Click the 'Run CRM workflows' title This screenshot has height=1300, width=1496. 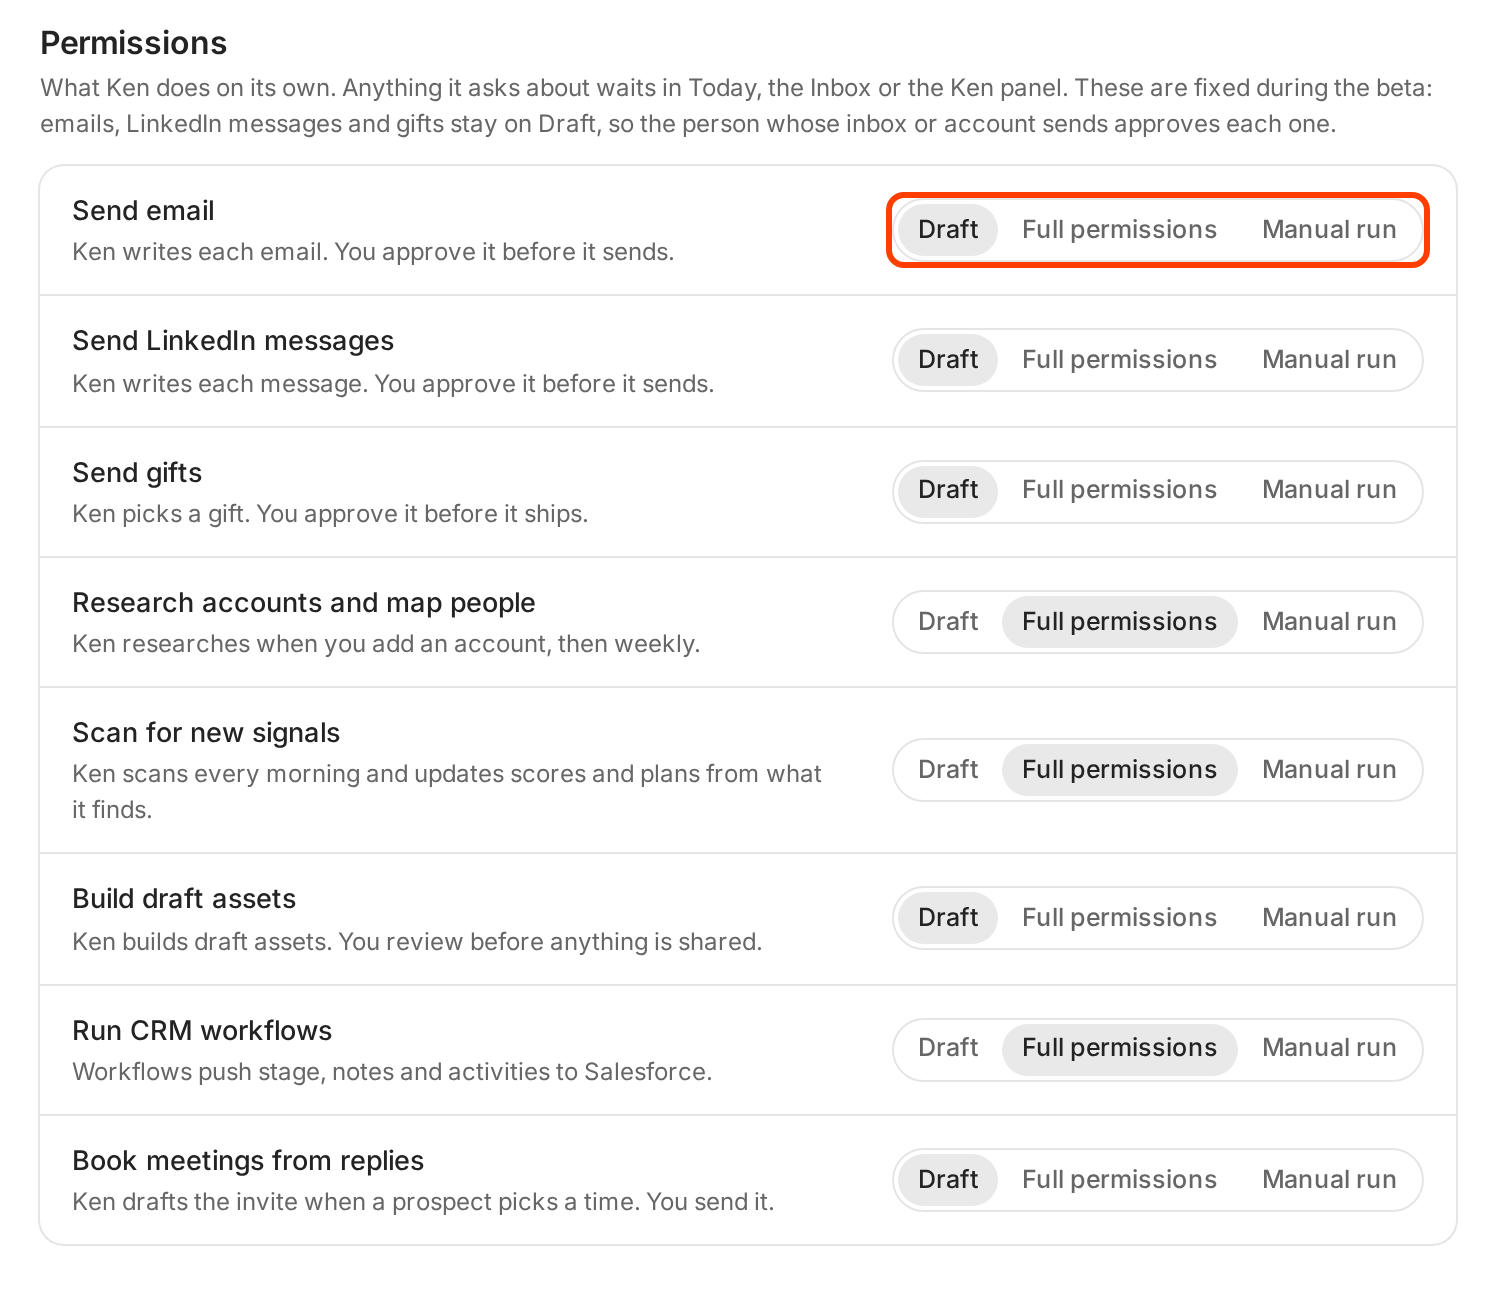click(202, 1031)
